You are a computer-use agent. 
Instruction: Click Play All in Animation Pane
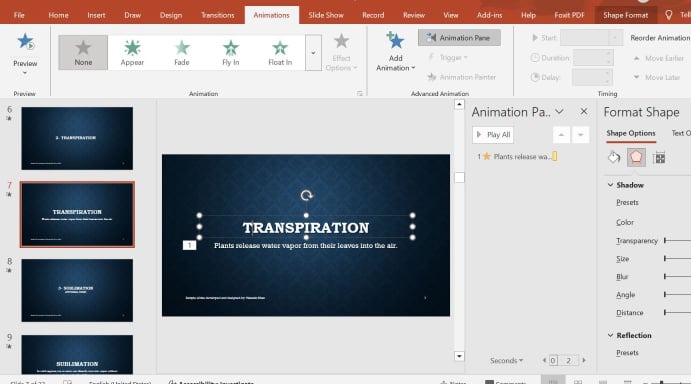pyautogui.click(x=493, y=135)
